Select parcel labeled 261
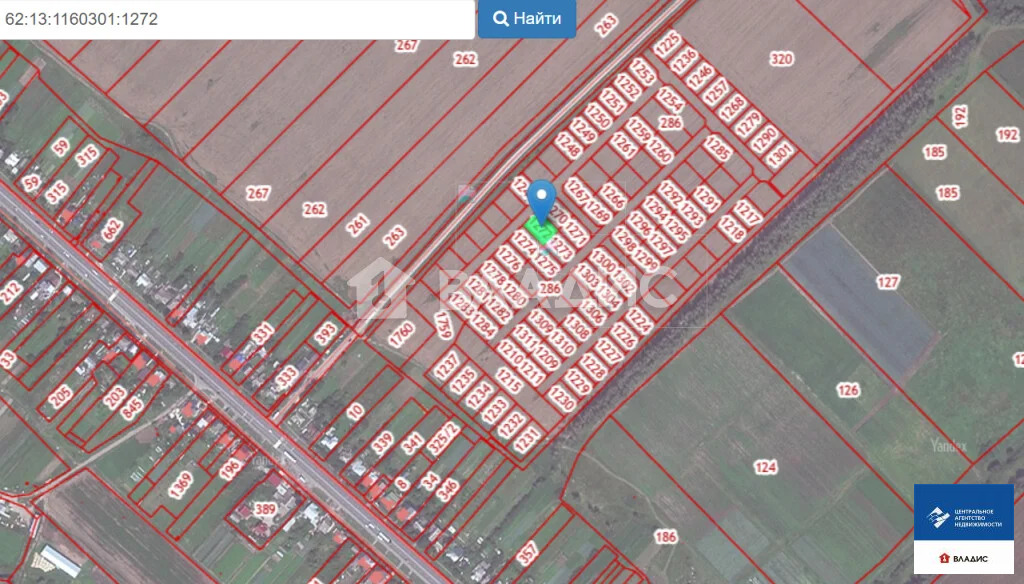 pos(357,225)
